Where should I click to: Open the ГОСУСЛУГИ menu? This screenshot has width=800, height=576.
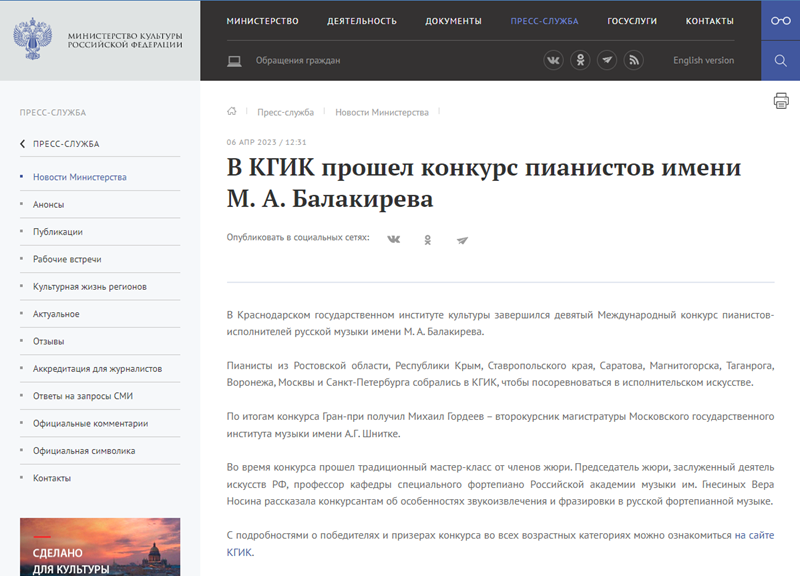click(x=632, y=21)
